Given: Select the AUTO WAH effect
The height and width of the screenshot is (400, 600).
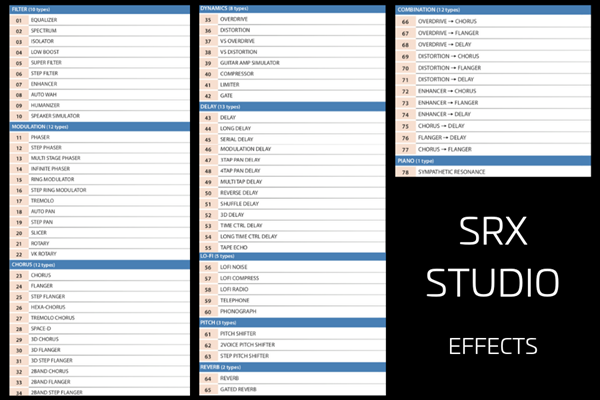Looking at the screenshot, I should 99,95.
